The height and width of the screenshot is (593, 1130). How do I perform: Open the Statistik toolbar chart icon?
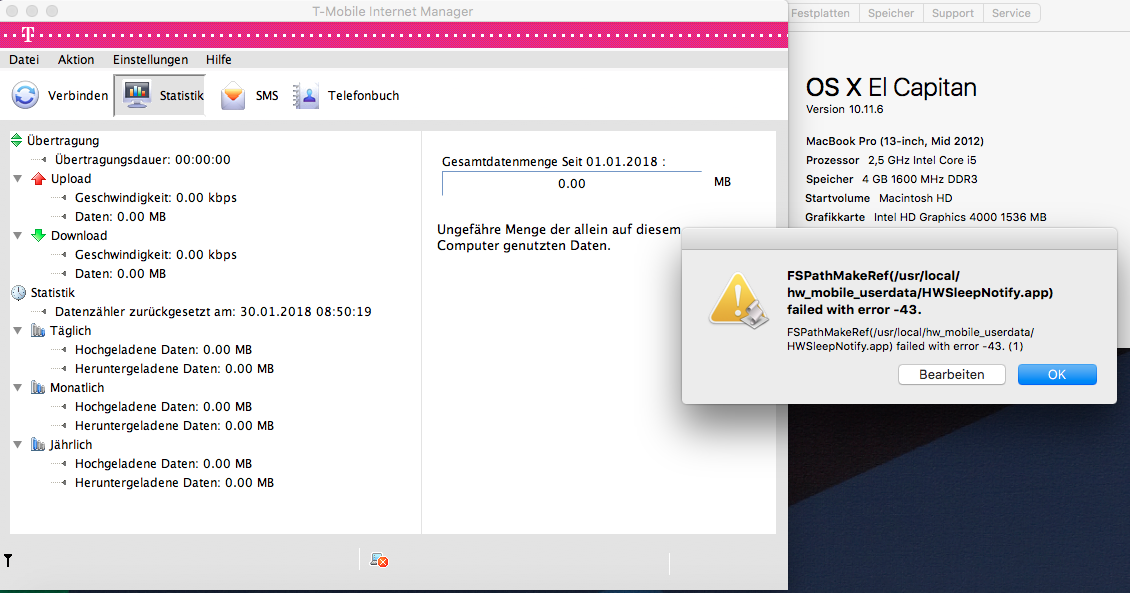coord(137,94)
